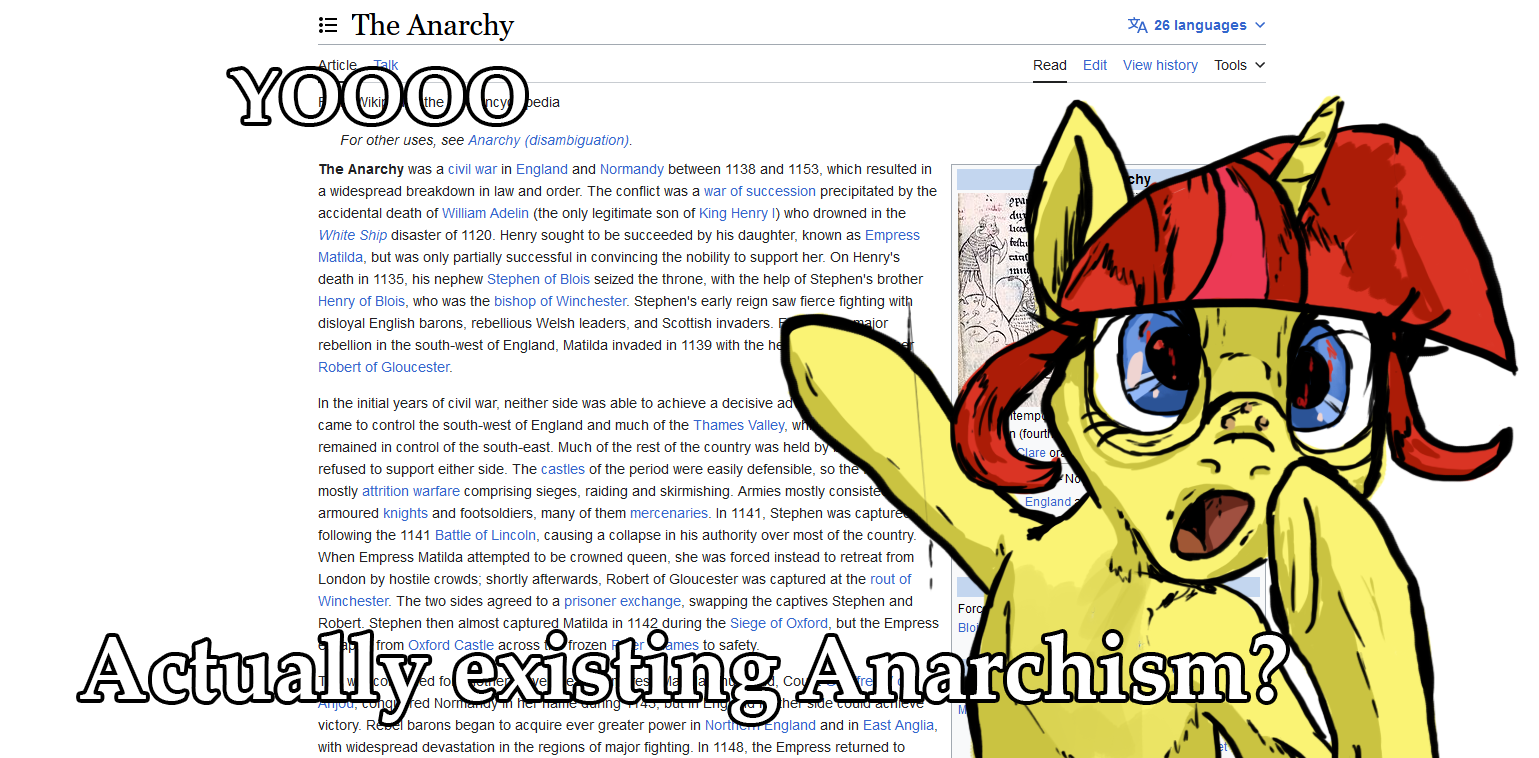This screenshot has height=758, width=1539.
Task: Open the Anarchy (disambiguation) link
Action: coord(549,140)
